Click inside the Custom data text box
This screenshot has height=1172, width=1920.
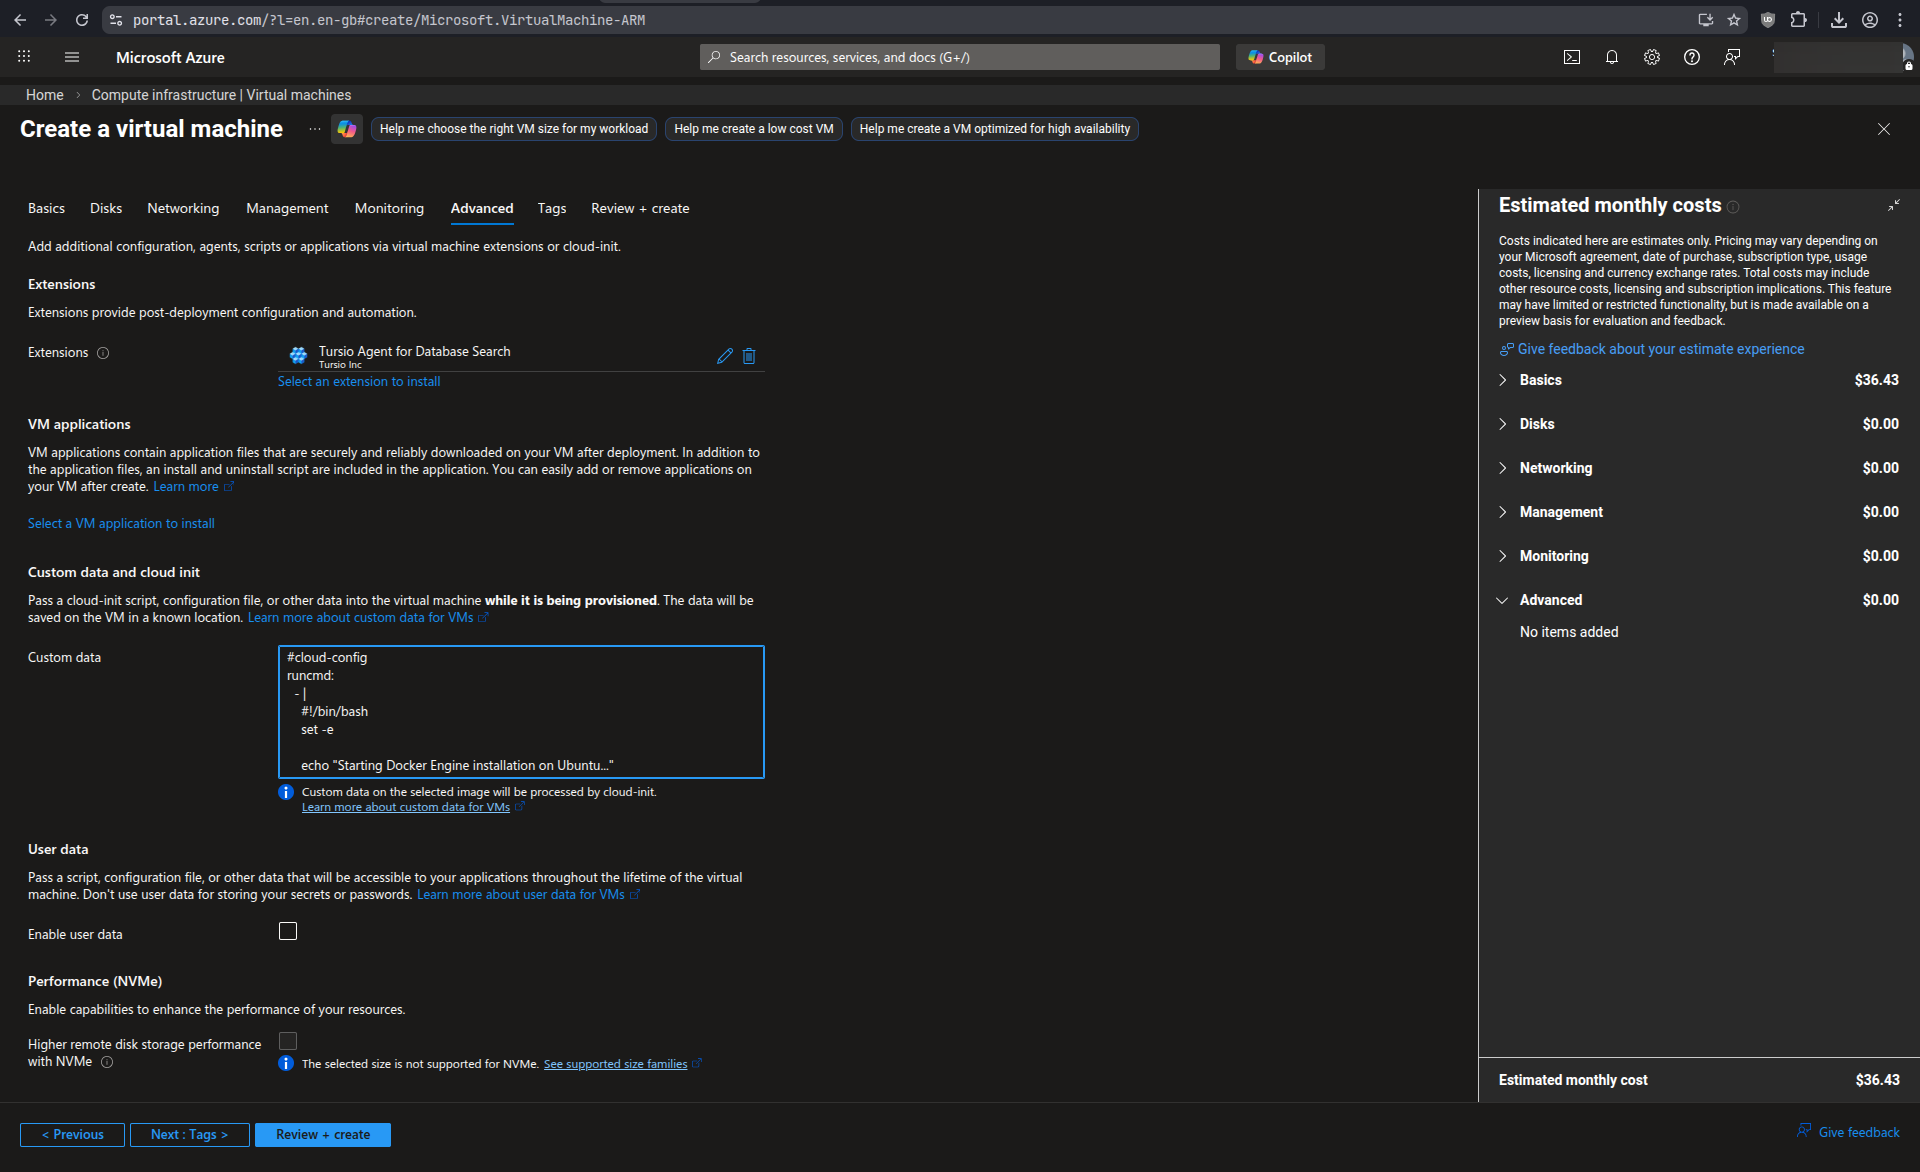click(x=521, y=711)
